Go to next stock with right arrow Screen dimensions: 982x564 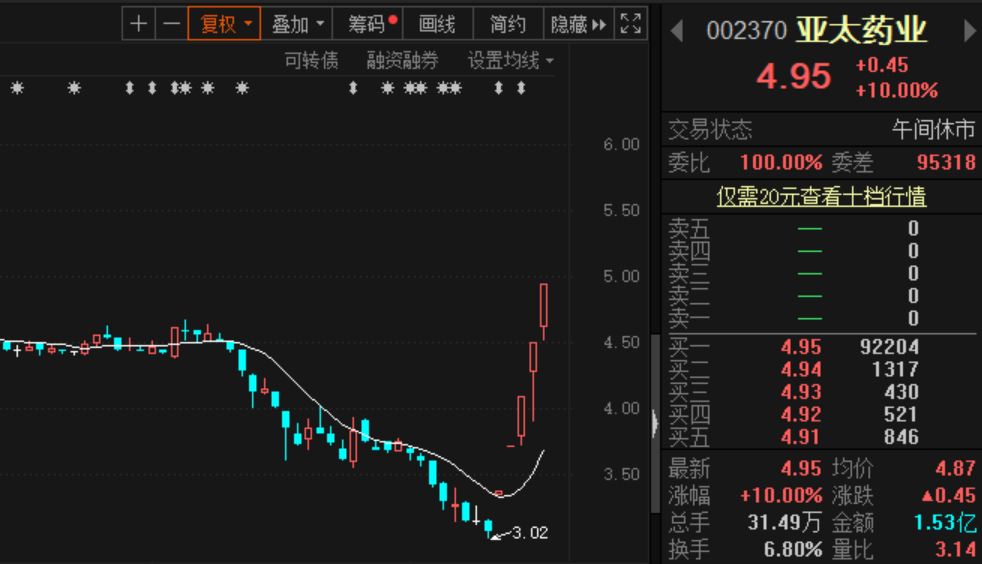click(969, 31)
